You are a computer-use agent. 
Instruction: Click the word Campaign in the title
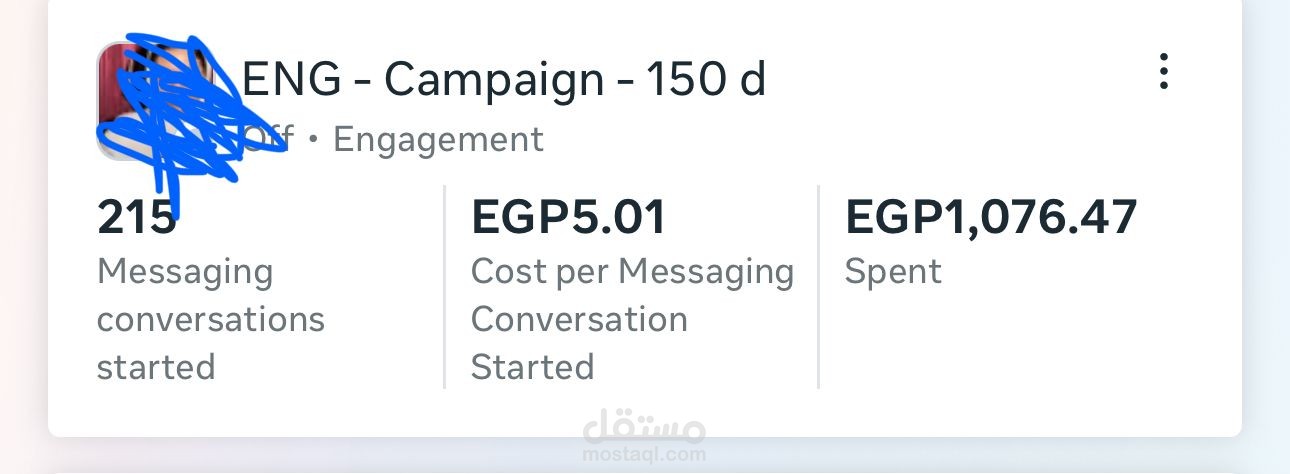[494, 79]
